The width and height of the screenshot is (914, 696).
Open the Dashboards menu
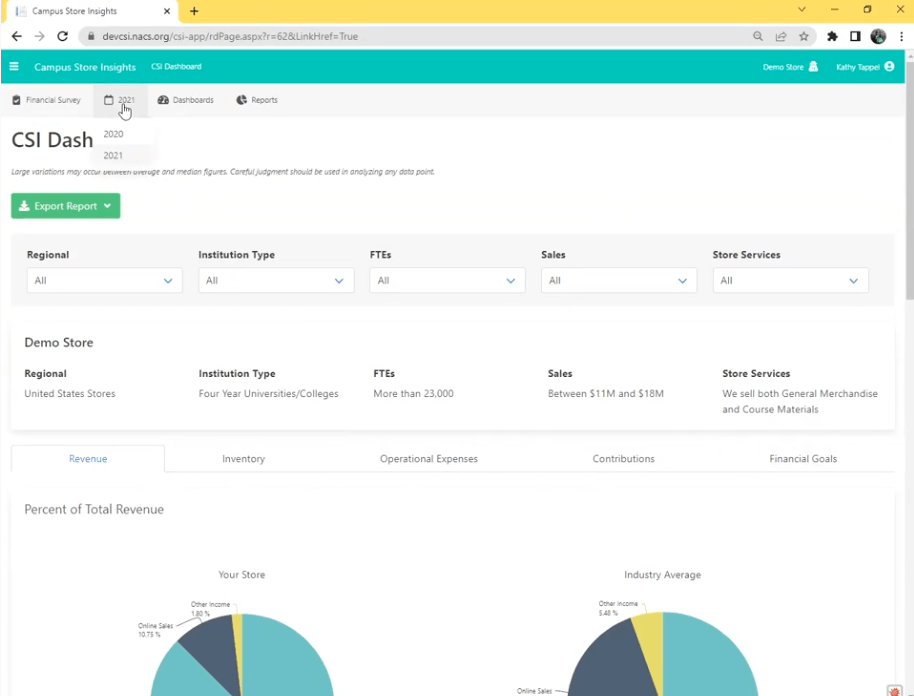[x=185, y=100]
